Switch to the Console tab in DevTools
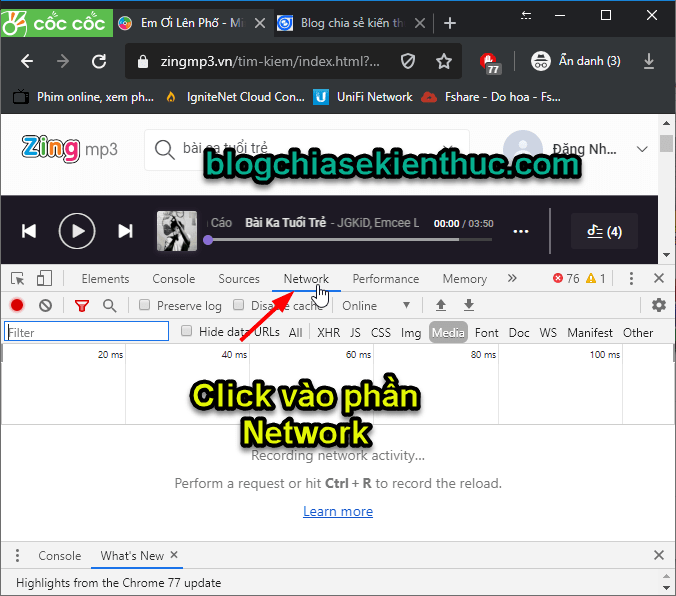The height and width of the screenshot is (596, 676). pos(174,279)
